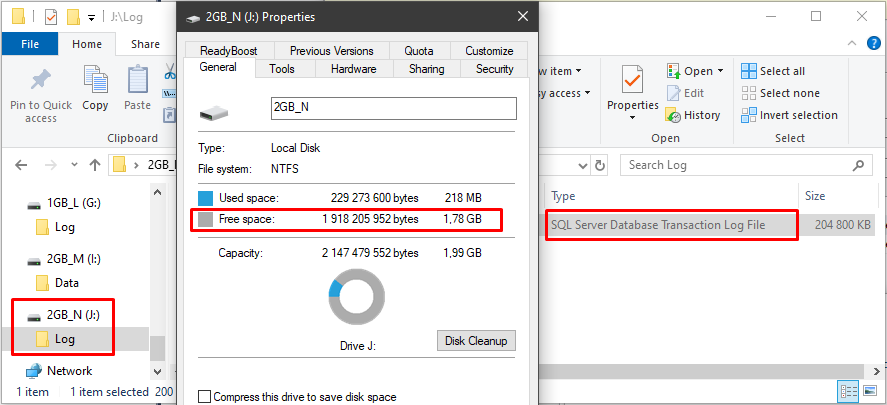
Task: Click the blue Used space color swatch
Action: pyautogui.click(x=206, y=198)
